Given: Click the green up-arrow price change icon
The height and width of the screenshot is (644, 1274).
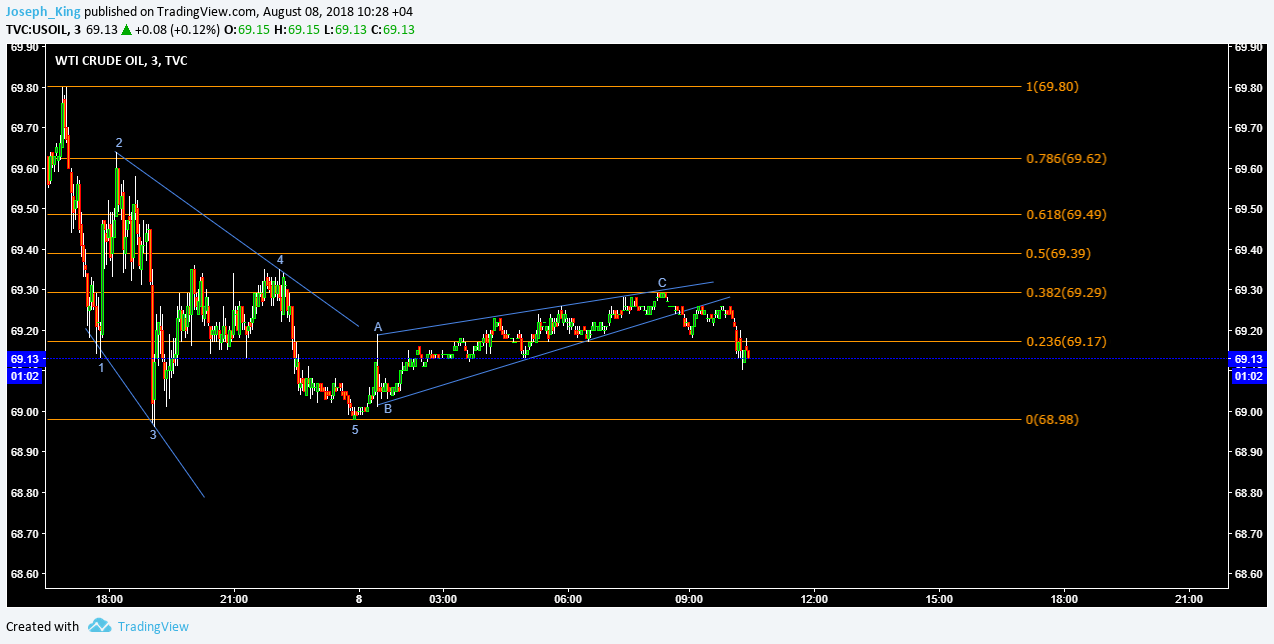Looking at the screenshot, I should click(126, 29).
